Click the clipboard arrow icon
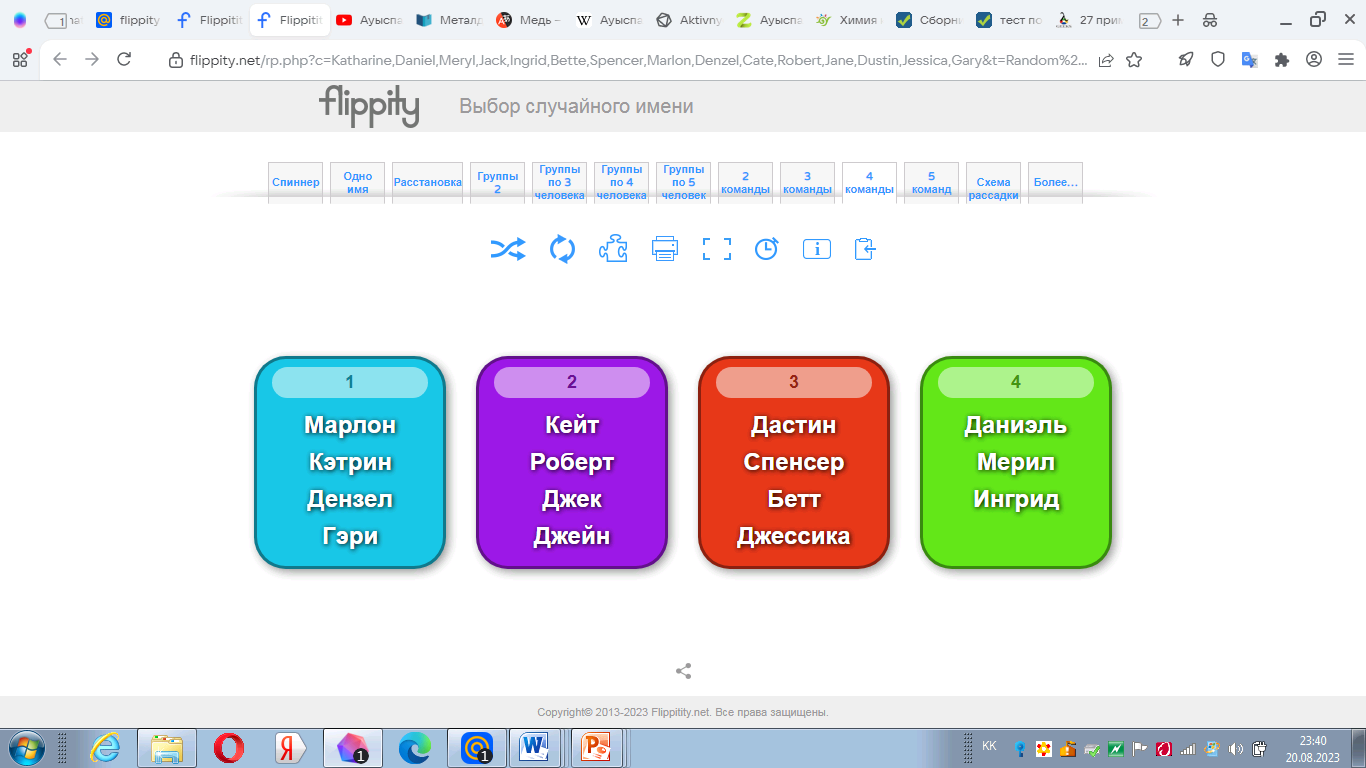The height and width of the screenshot is (768, 1366). point(865,249)
